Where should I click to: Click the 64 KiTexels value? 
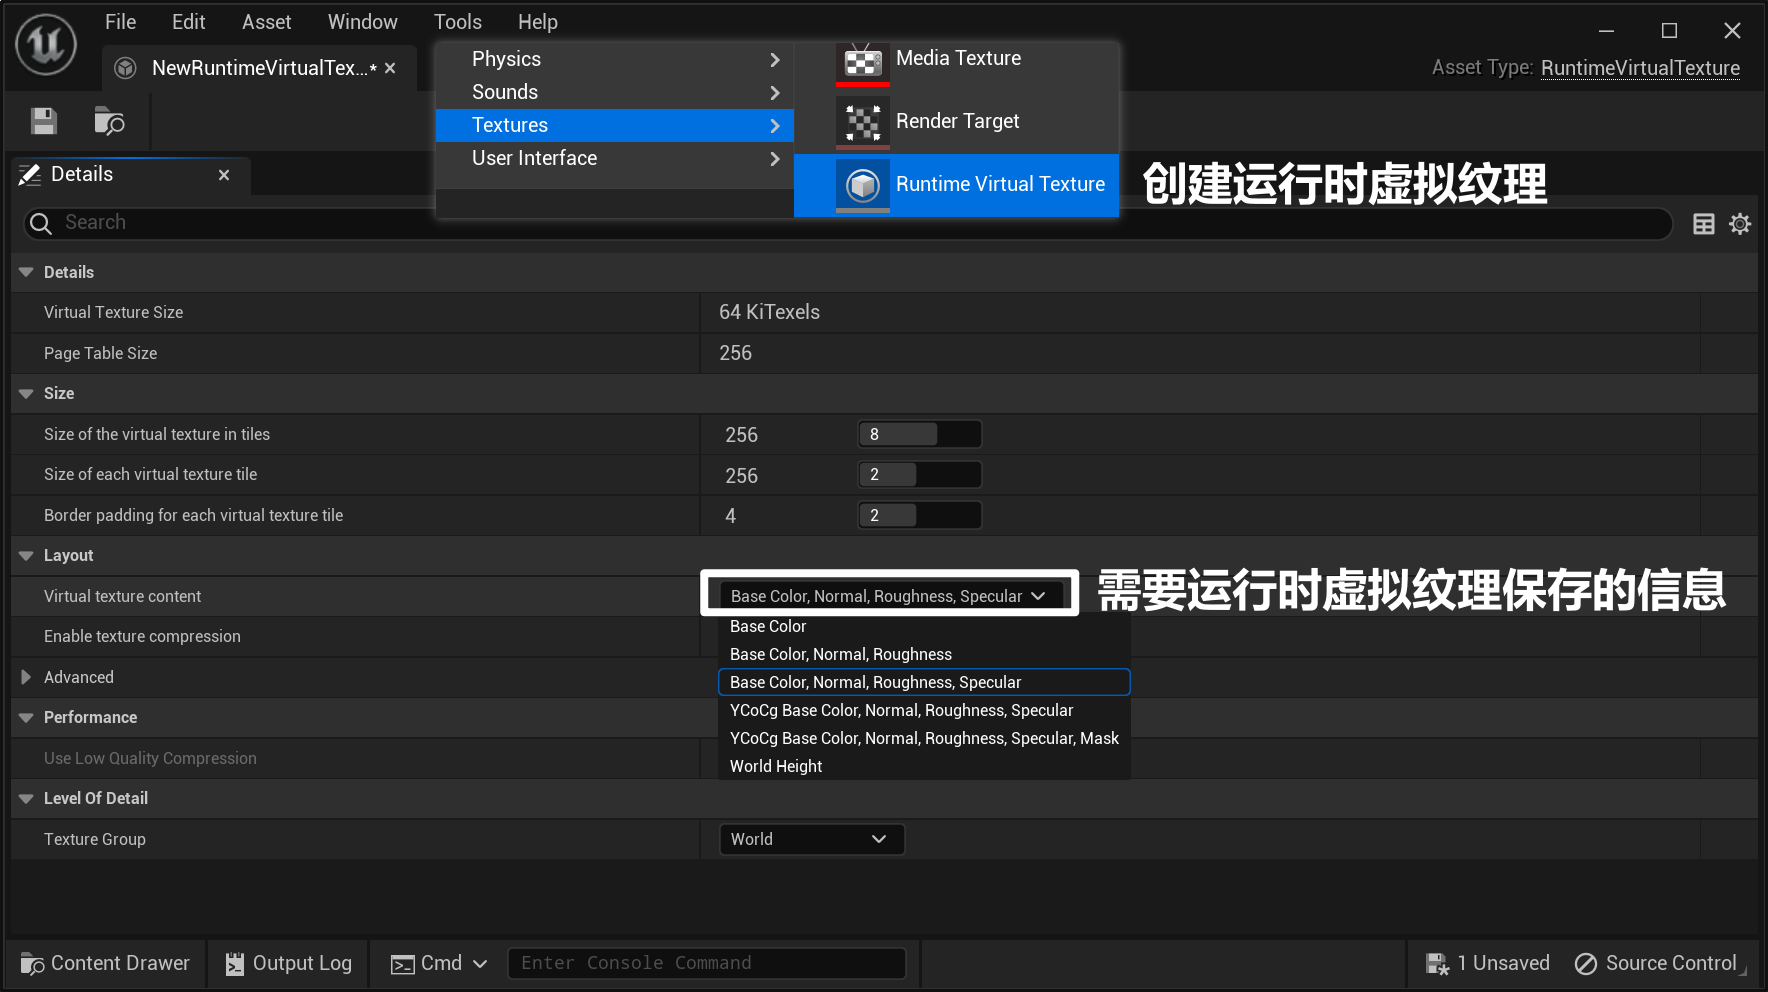(x=769, y=313)
